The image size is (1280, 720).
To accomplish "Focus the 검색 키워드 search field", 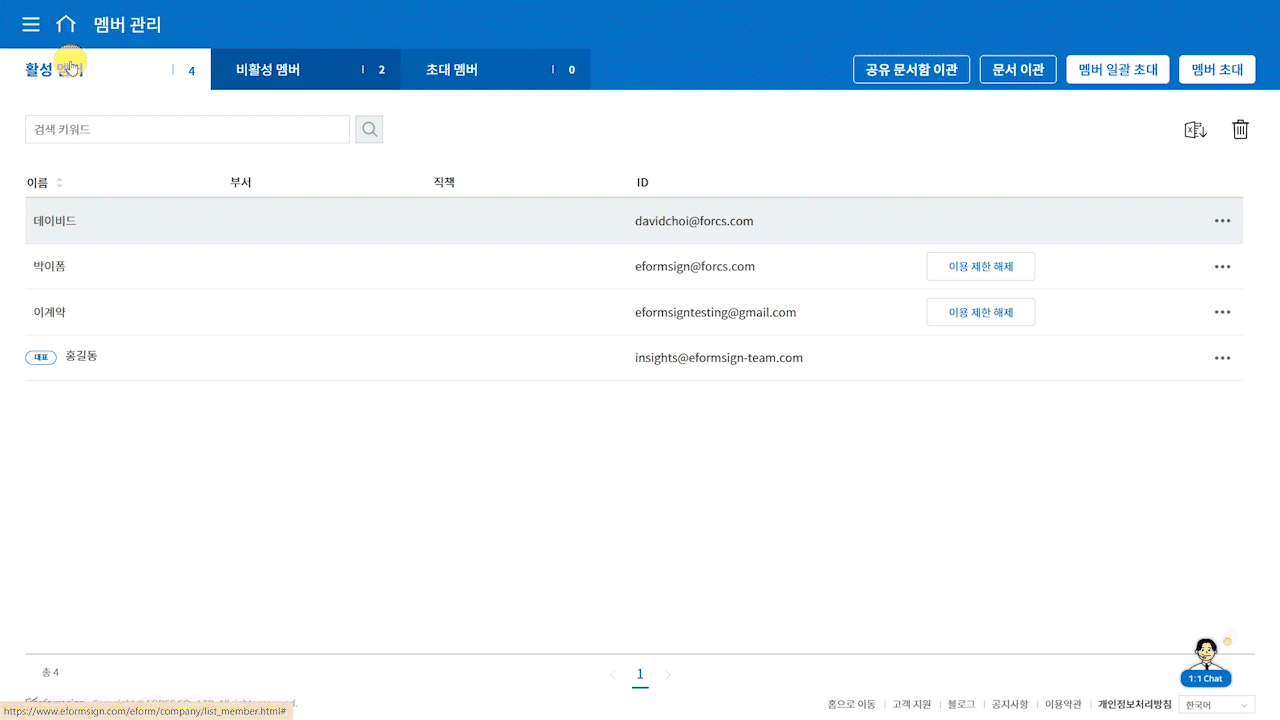I will (x=187, y=129).
